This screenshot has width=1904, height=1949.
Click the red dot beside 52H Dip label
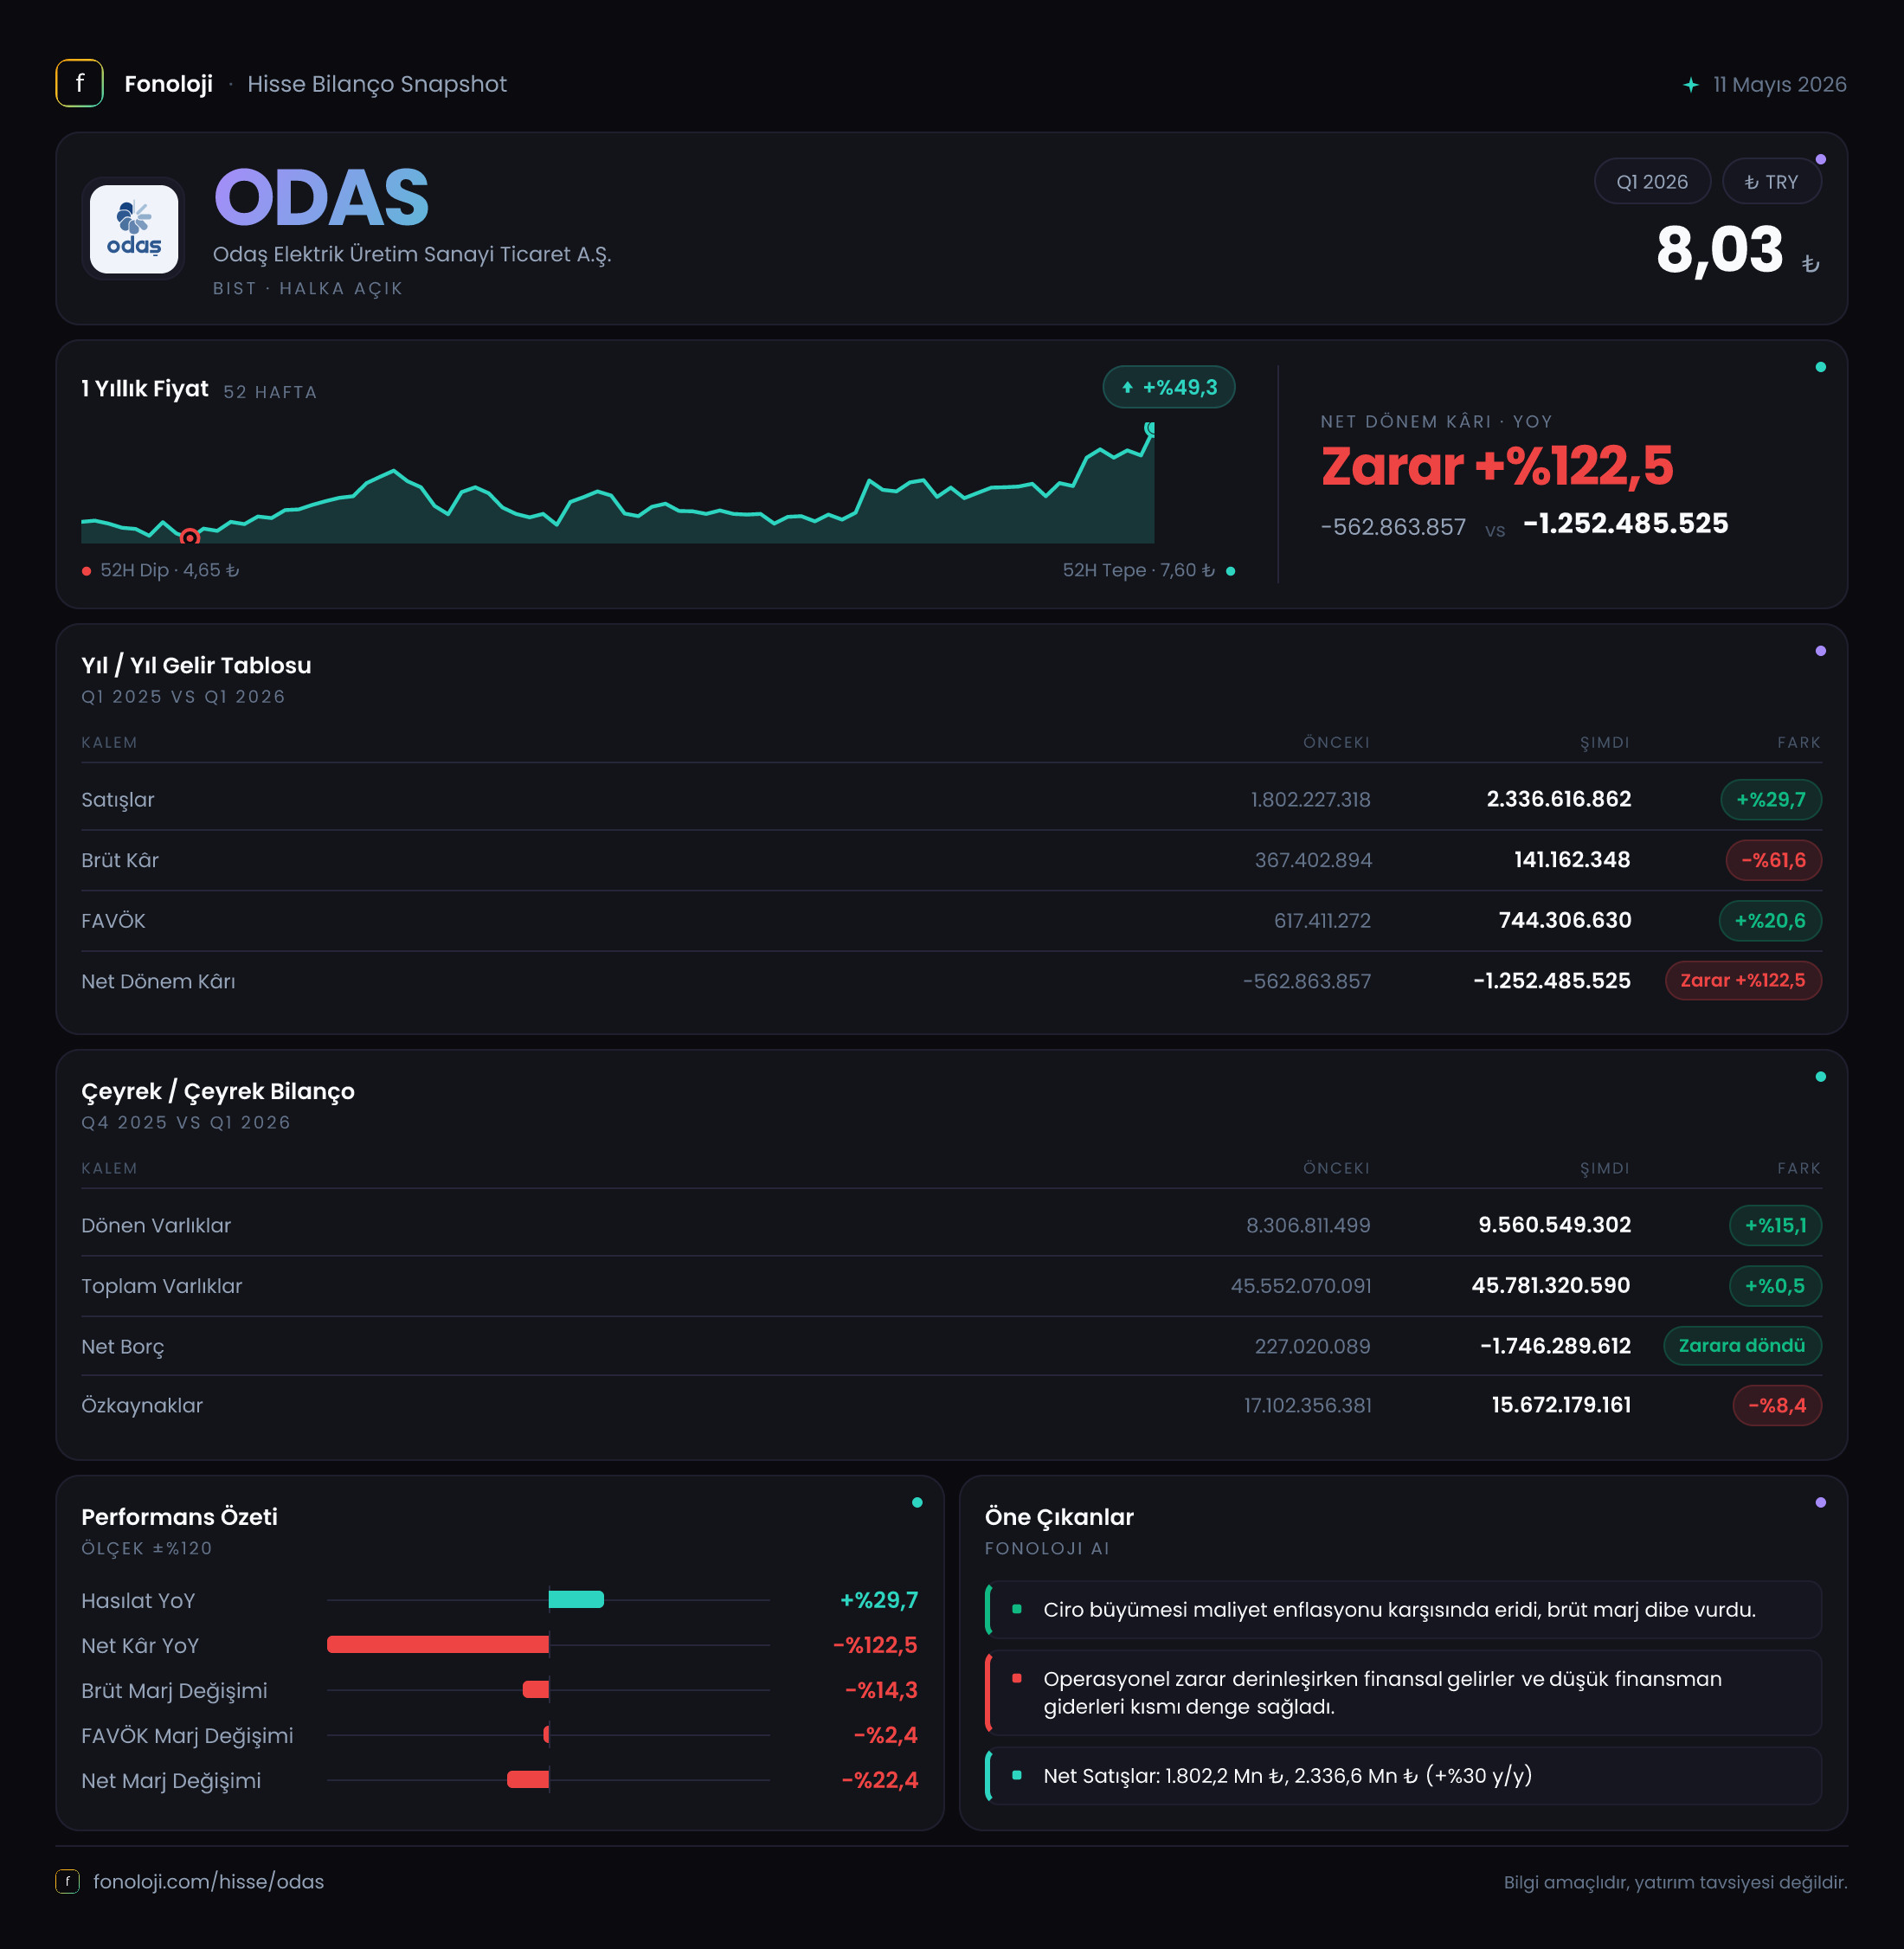pyautogui.click(x=87, y=571)
